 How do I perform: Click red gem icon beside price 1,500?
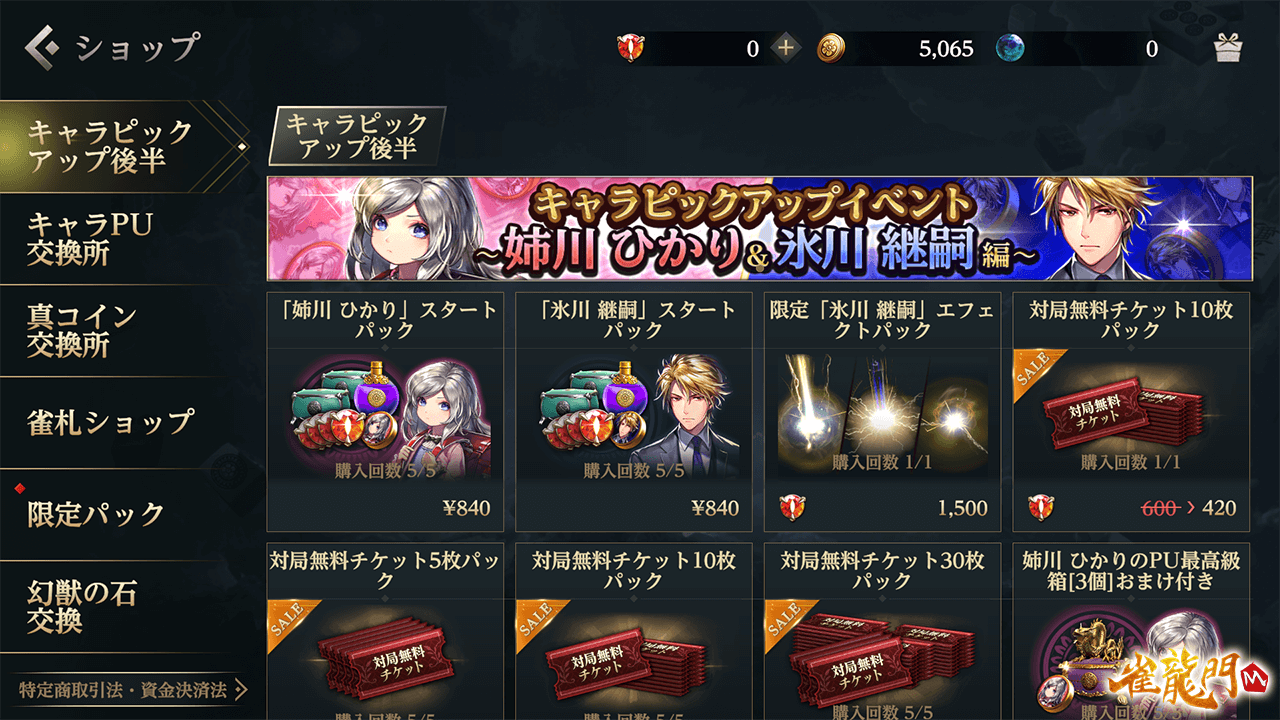click(793, 508)
